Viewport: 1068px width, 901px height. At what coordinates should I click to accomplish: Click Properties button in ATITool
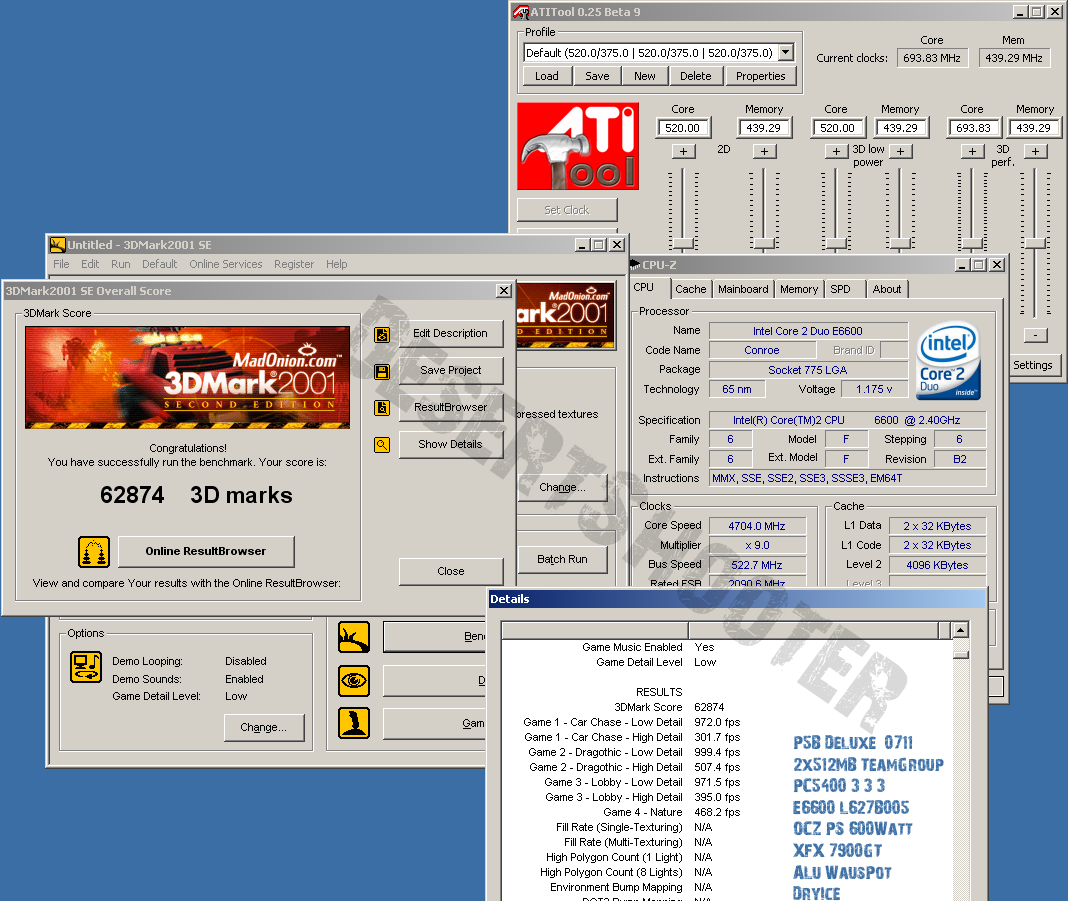(x=761, y=76)
